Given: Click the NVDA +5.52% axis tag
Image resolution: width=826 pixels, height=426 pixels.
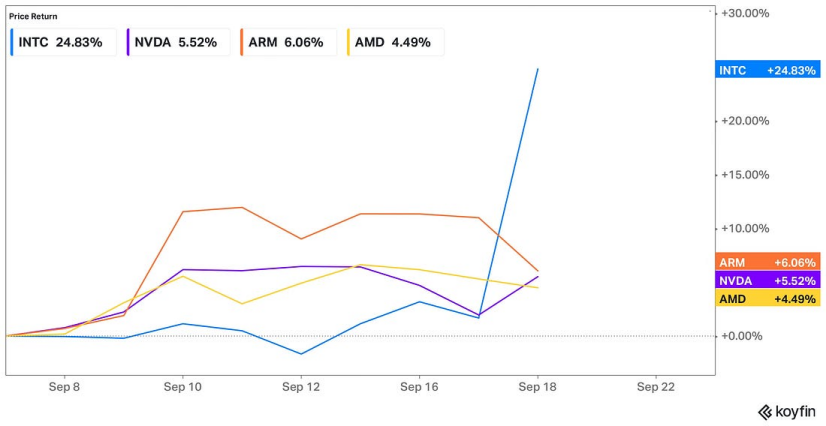Looking at the screenshot, I should click(768, 280).
